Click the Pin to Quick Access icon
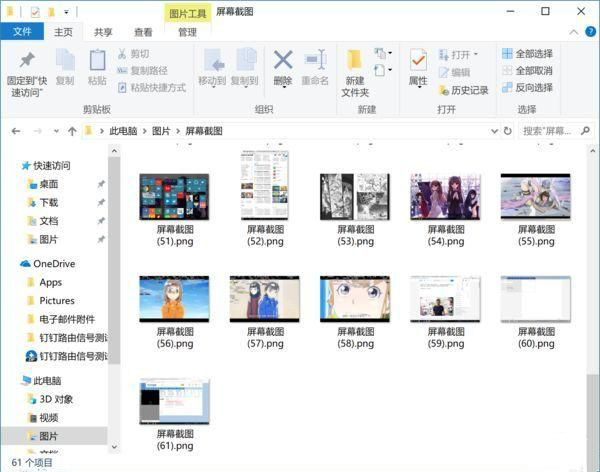Image resolution: width=600 pixels, height=472 pixels. (x=27, y=61)
